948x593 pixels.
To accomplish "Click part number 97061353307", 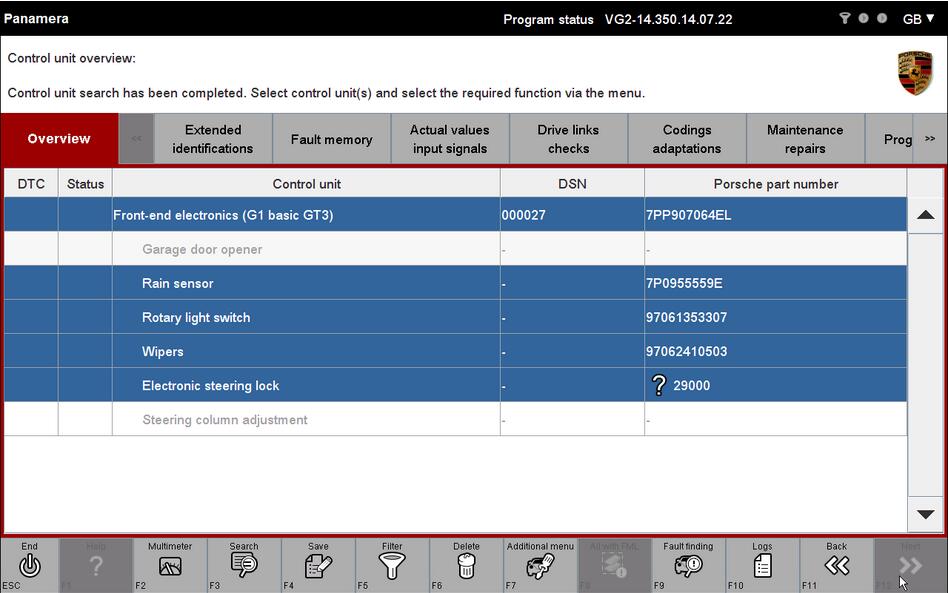I will tap(686, 317).
